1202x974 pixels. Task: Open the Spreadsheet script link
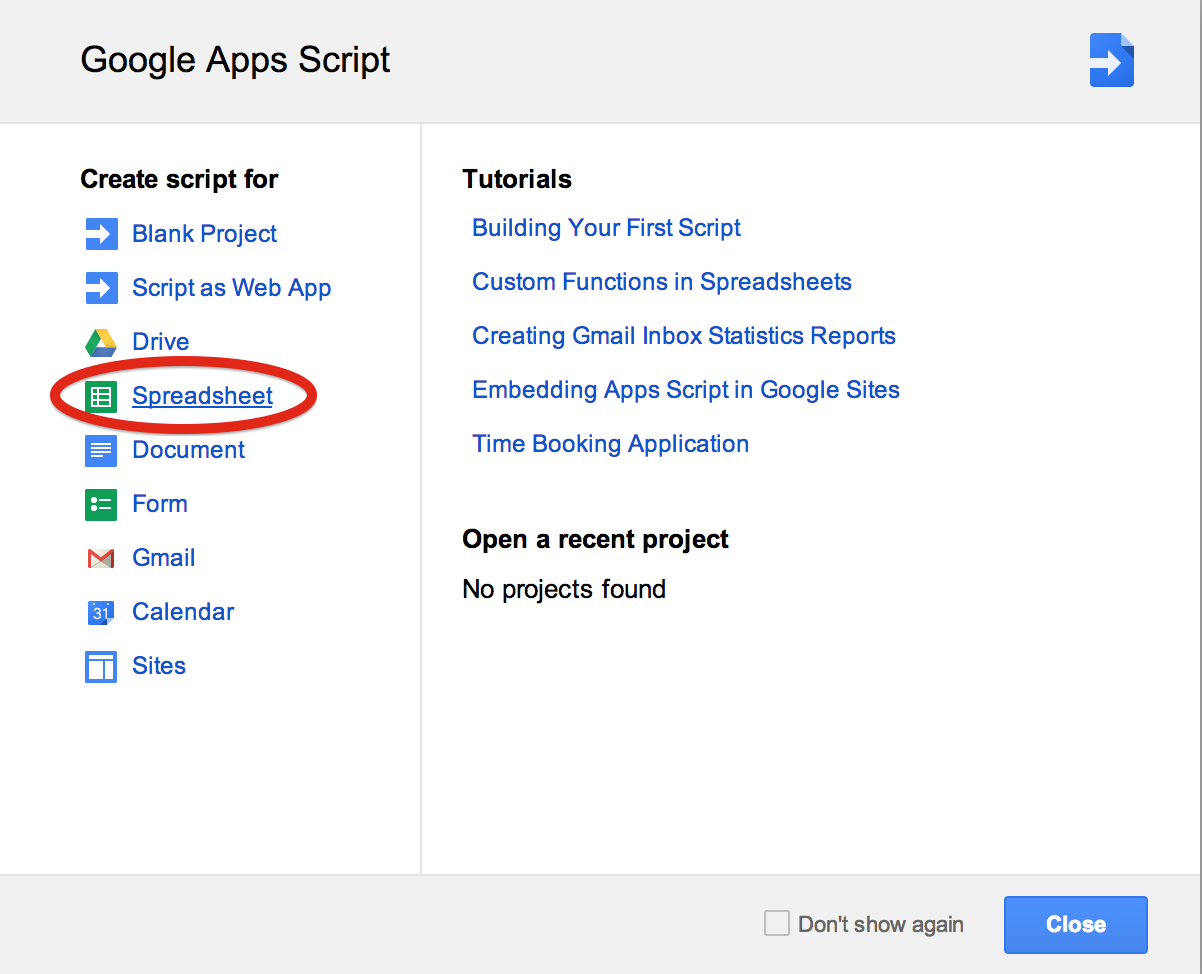click(202, 396)
